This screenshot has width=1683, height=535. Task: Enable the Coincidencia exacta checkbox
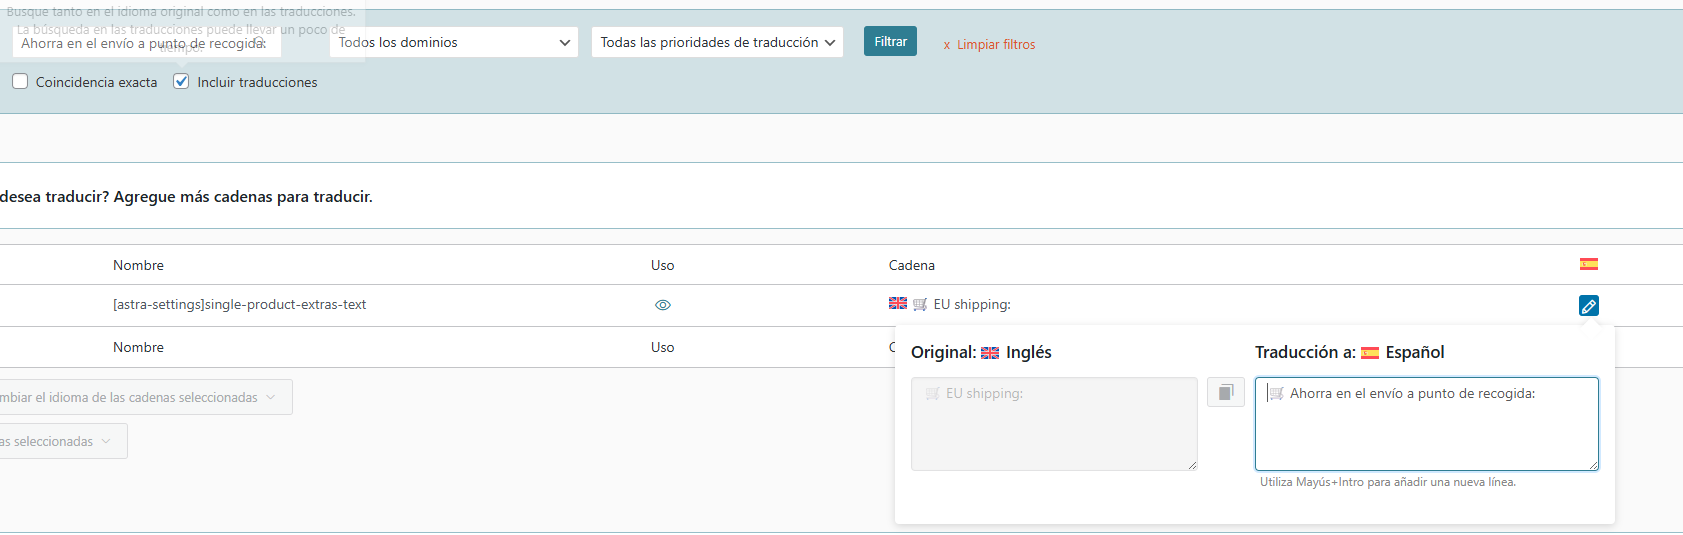[20, 82]
